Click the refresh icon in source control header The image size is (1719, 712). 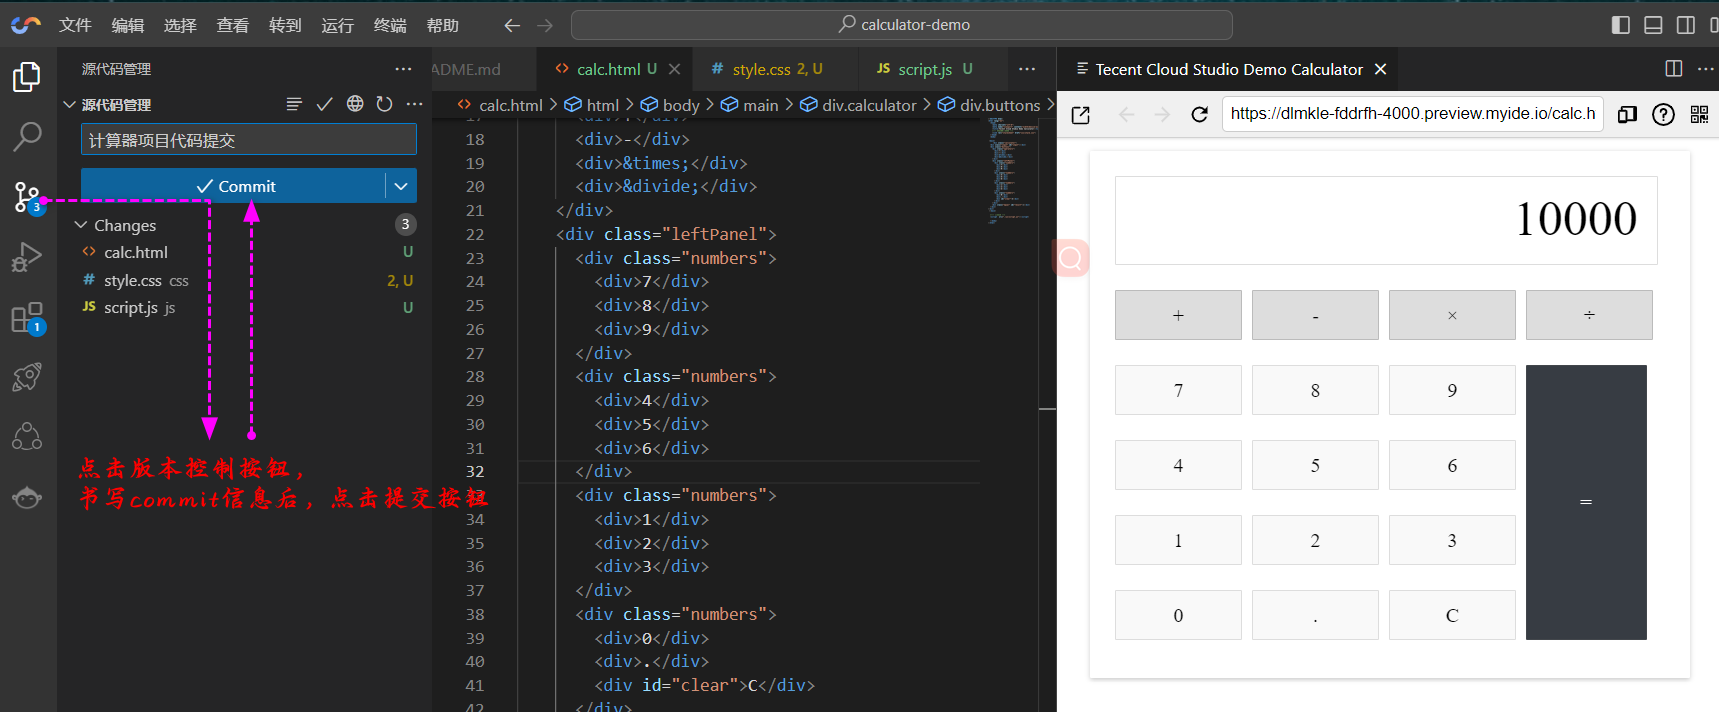pos(385,104)
